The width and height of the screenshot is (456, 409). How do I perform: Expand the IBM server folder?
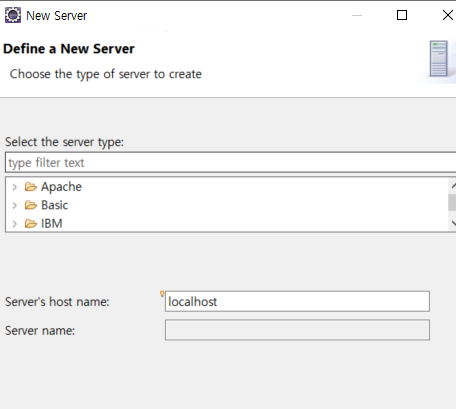(14, 224)
